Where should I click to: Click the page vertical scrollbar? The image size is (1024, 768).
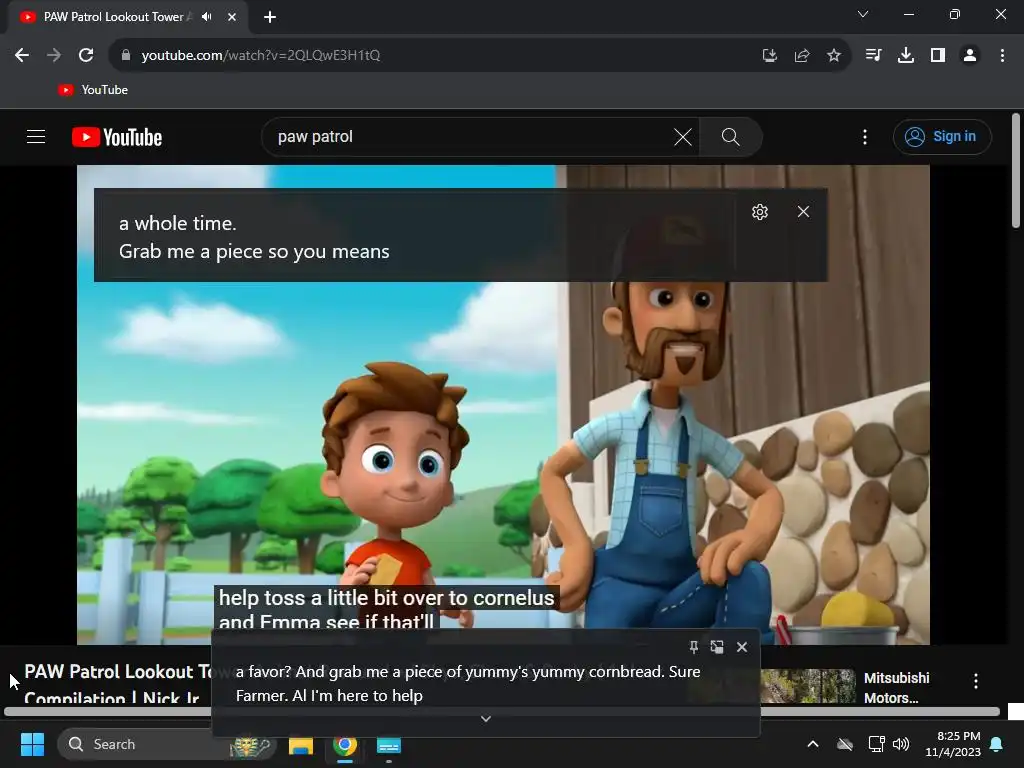pos(1016,171)
